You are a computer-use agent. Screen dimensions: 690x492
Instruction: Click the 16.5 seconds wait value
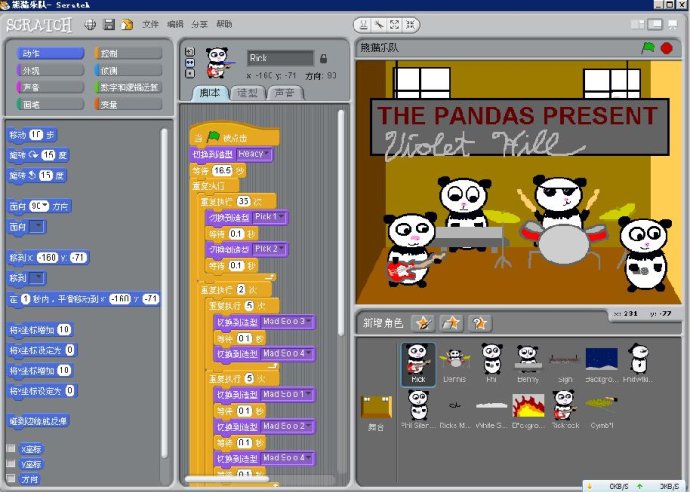pyautogui.click(x=222, y=170)
